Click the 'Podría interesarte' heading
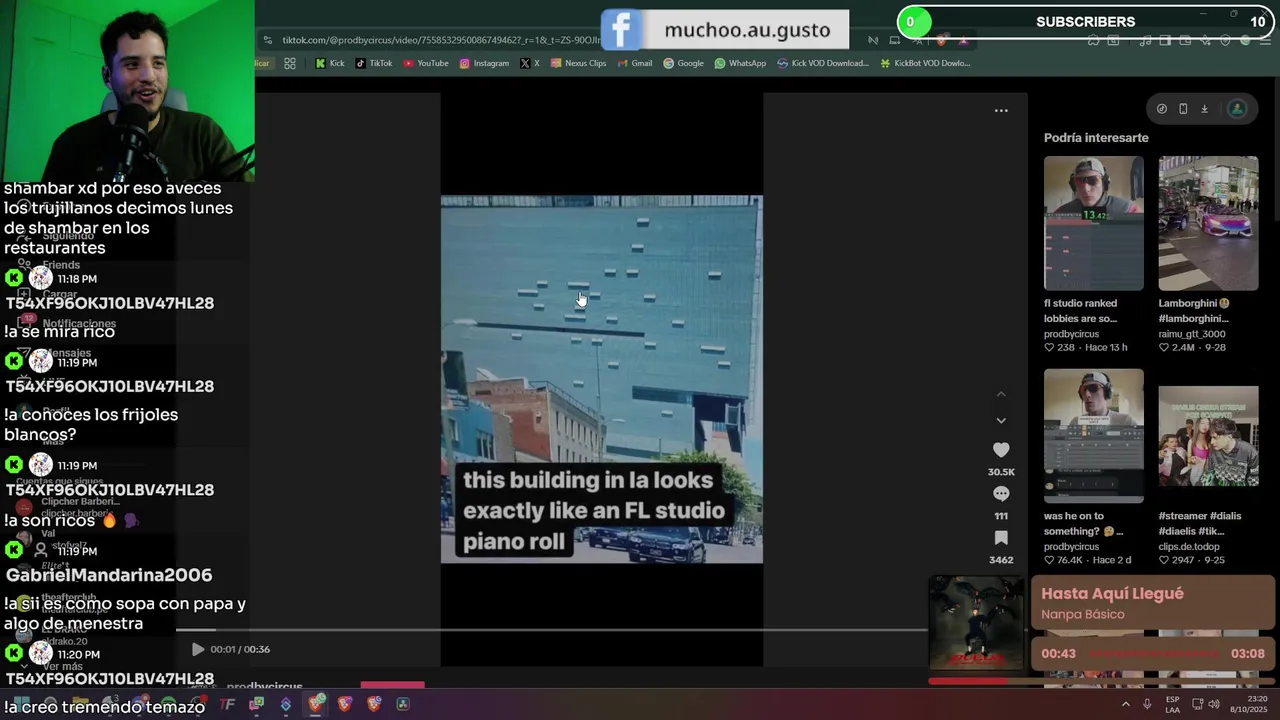Image resolution: width=1280 pixels, height=720 pixels. pos(1096,138)
